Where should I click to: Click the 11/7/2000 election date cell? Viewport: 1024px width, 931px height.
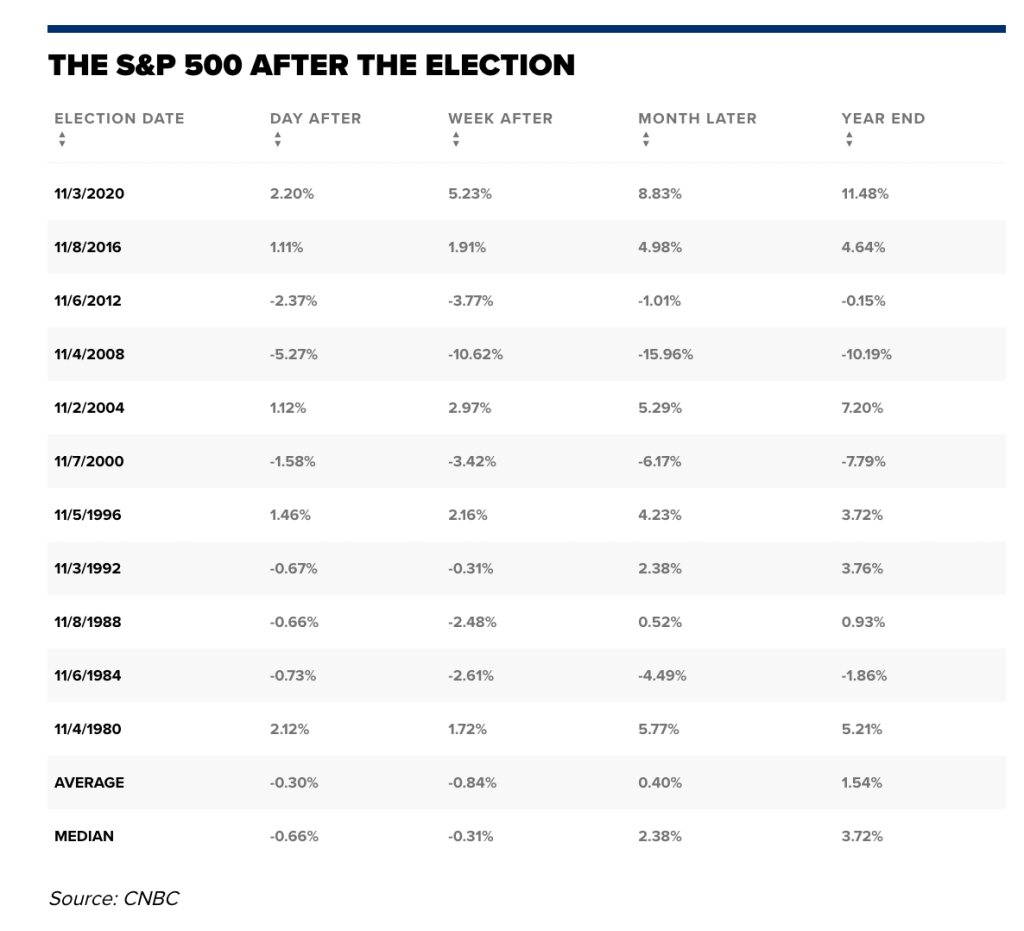(x=89, y=461)
